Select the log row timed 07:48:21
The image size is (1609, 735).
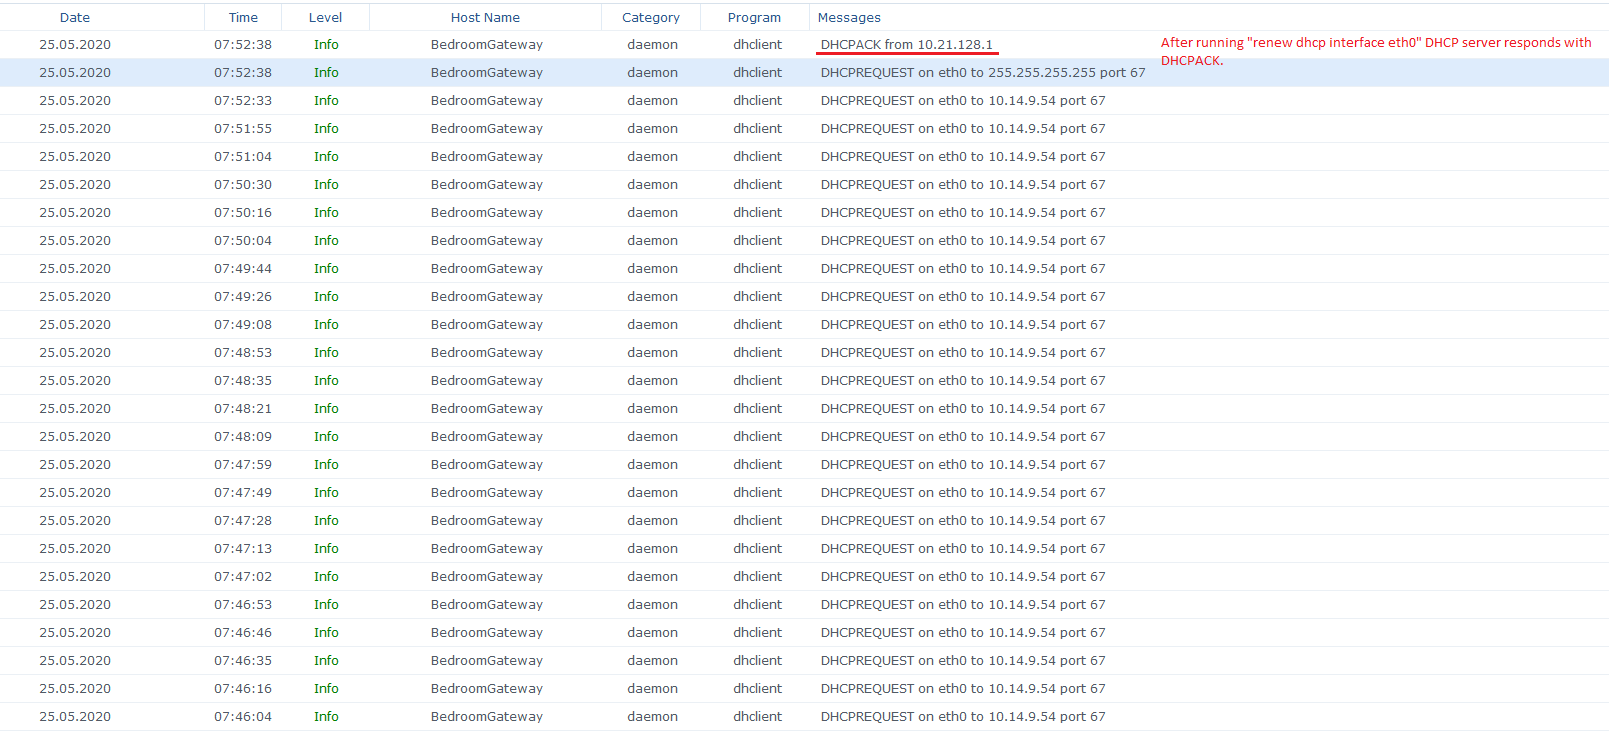(x=804, y=408)
